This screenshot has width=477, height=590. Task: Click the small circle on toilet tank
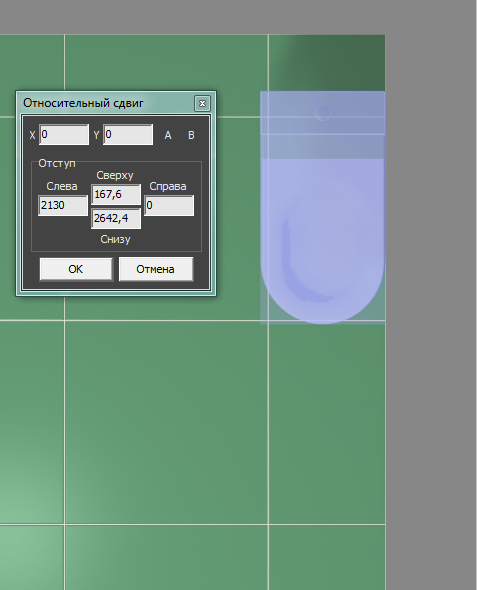[x=323, y=113]
